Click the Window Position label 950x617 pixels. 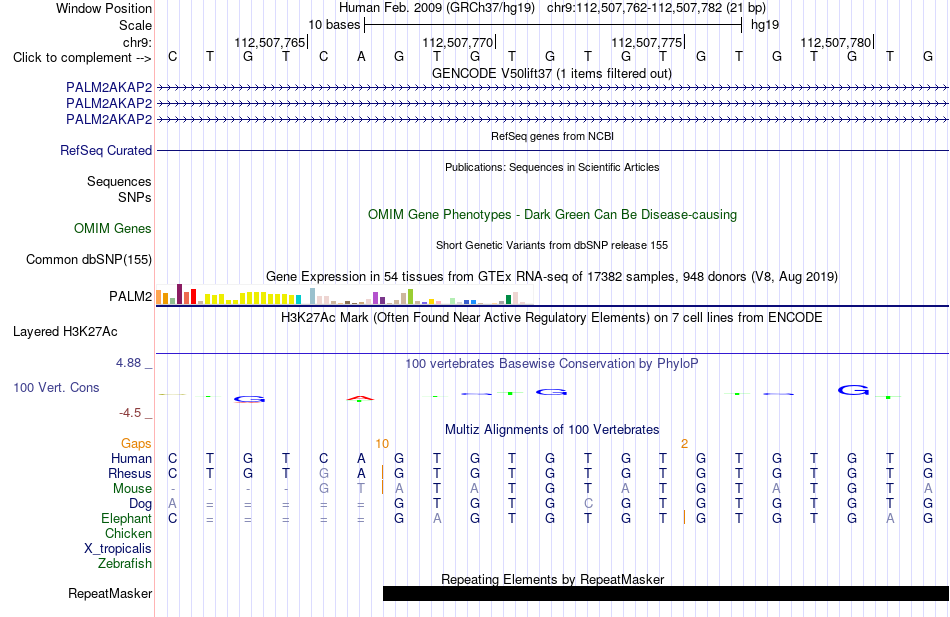coord(104,8)
